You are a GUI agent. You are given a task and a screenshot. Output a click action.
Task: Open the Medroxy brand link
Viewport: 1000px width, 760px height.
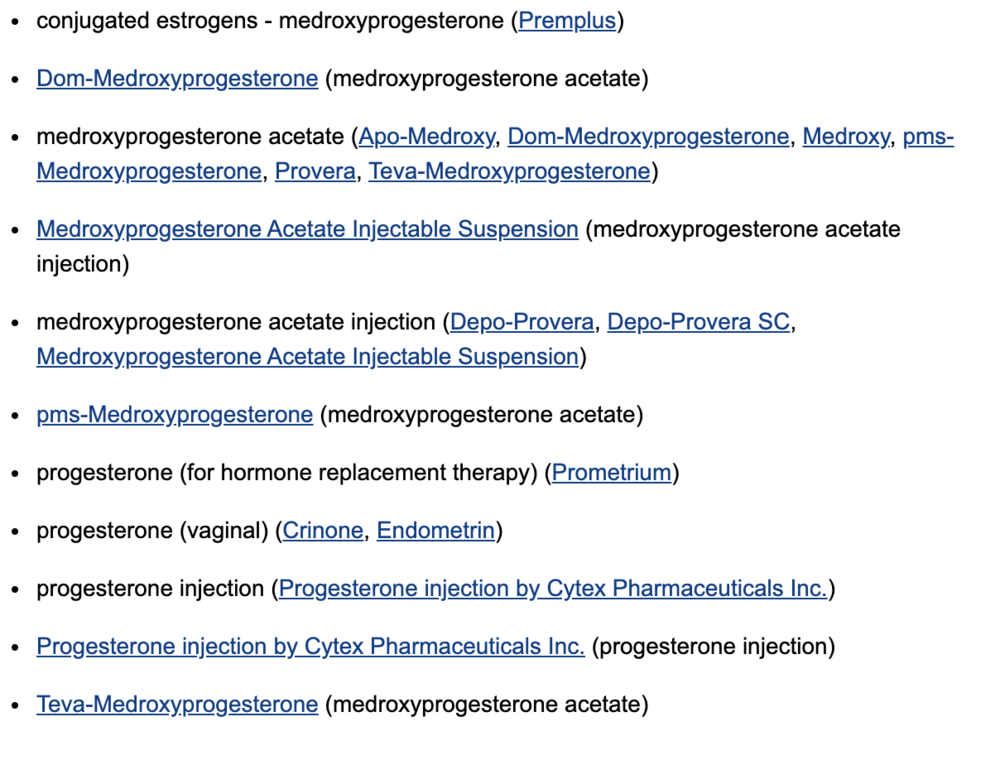pos(845,136)
